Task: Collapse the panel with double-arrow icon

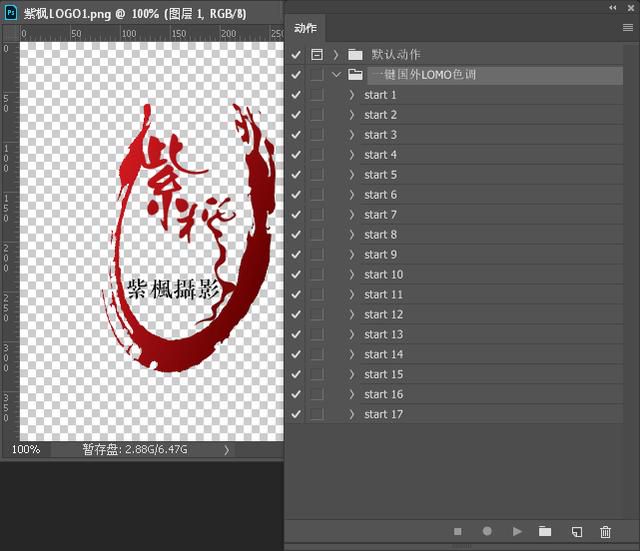Action: coord(612,7)
